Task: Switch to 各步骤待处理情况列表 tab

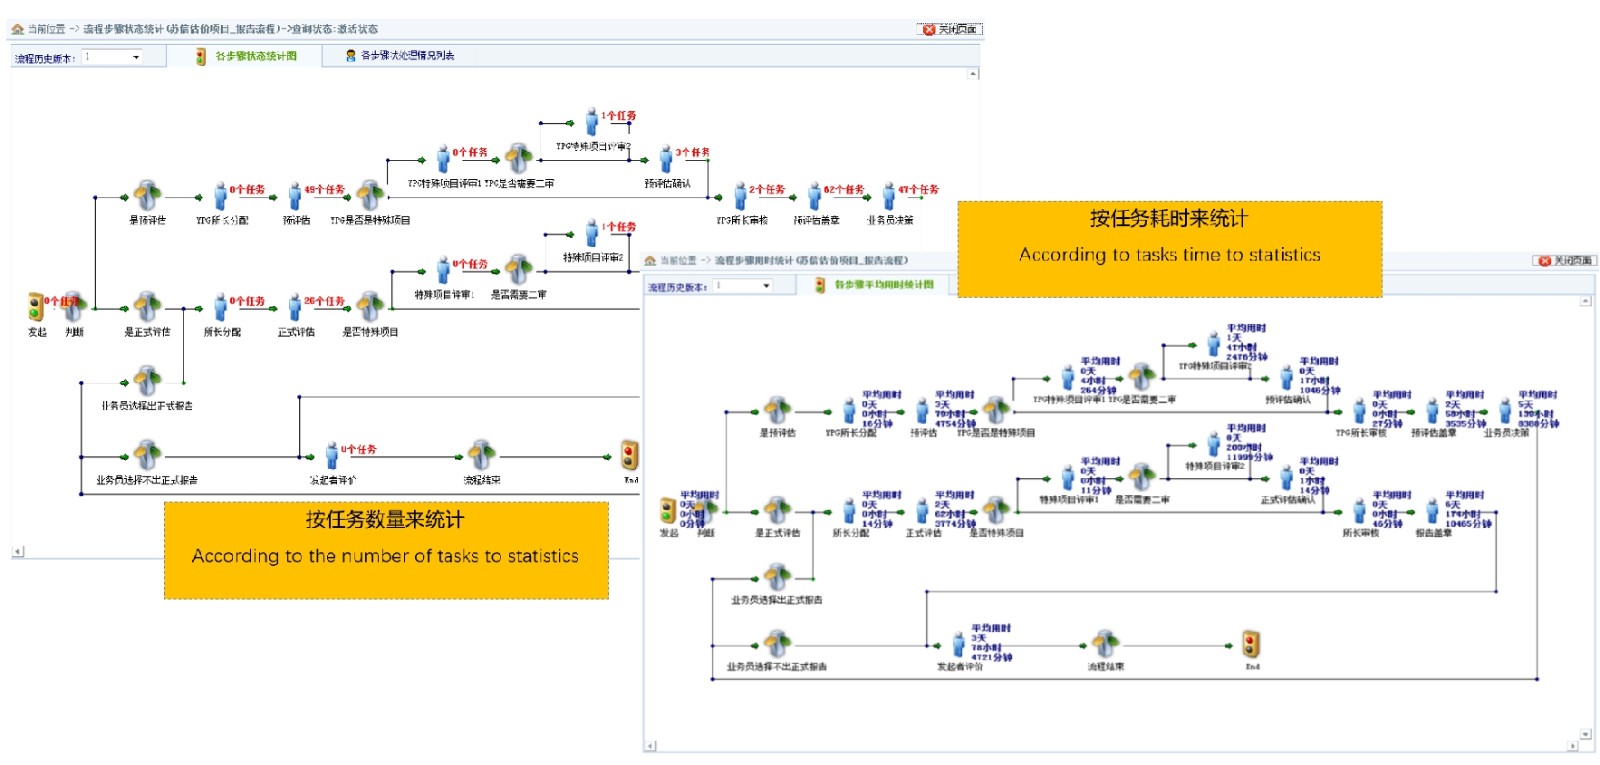Action: (x=400, y=56)
